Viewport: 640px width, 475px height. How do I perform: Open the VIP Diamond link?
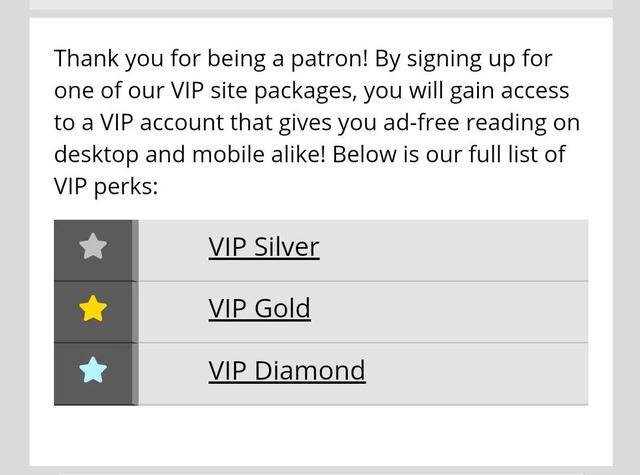point(287,371)
